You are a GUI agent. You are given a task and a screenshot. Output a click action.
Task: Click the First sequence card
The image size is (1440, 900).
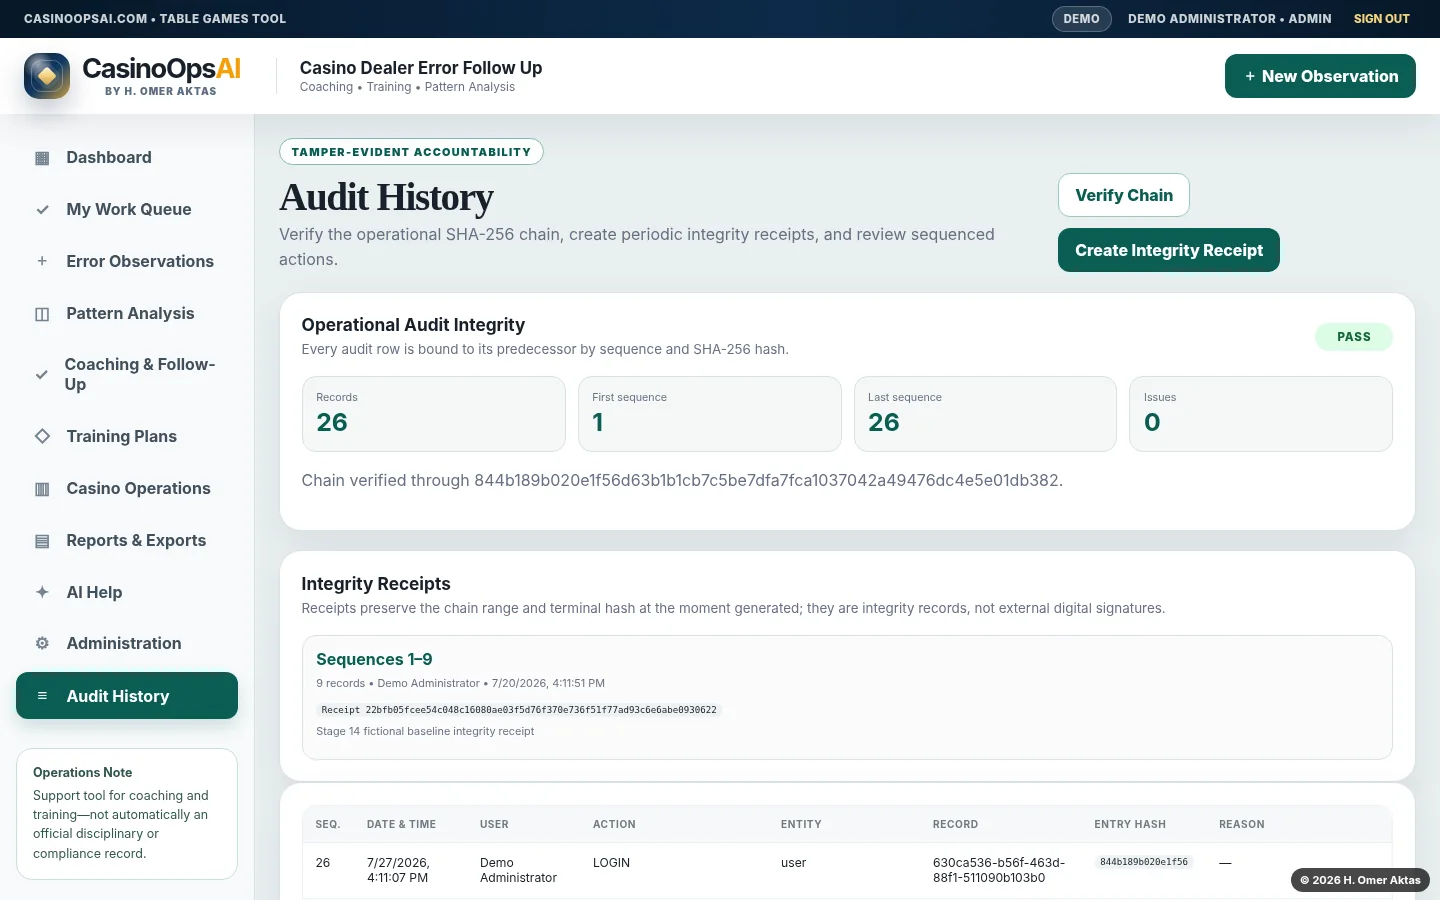click(710, 414)
